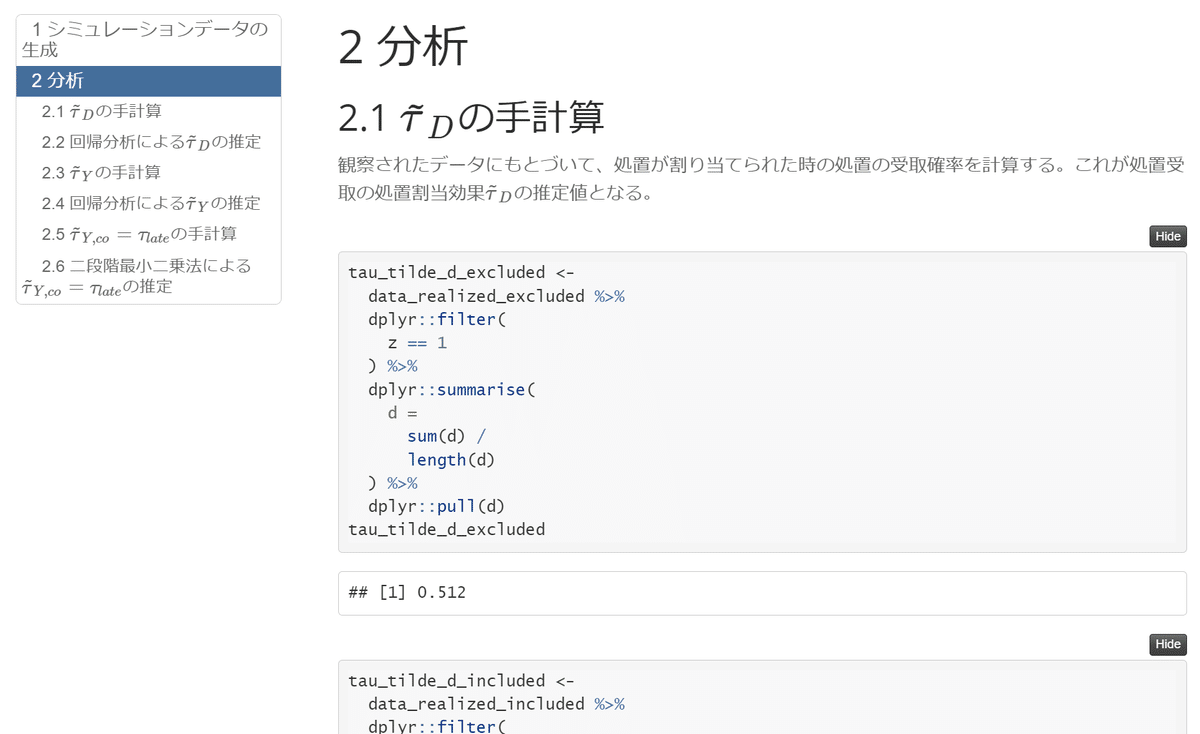
Task: Click the 2.1 の手計算 section heading
Action: pos(471,119)
